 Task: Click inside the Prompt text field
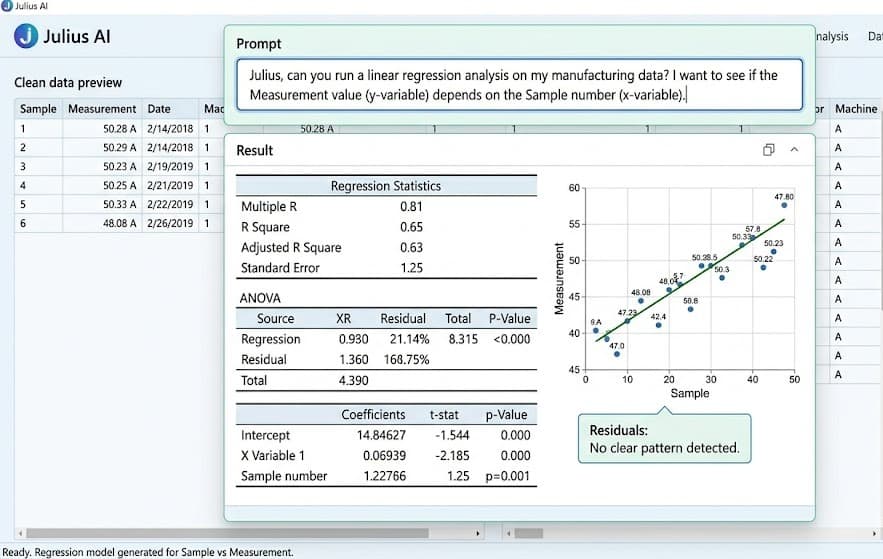coord(519,84)
